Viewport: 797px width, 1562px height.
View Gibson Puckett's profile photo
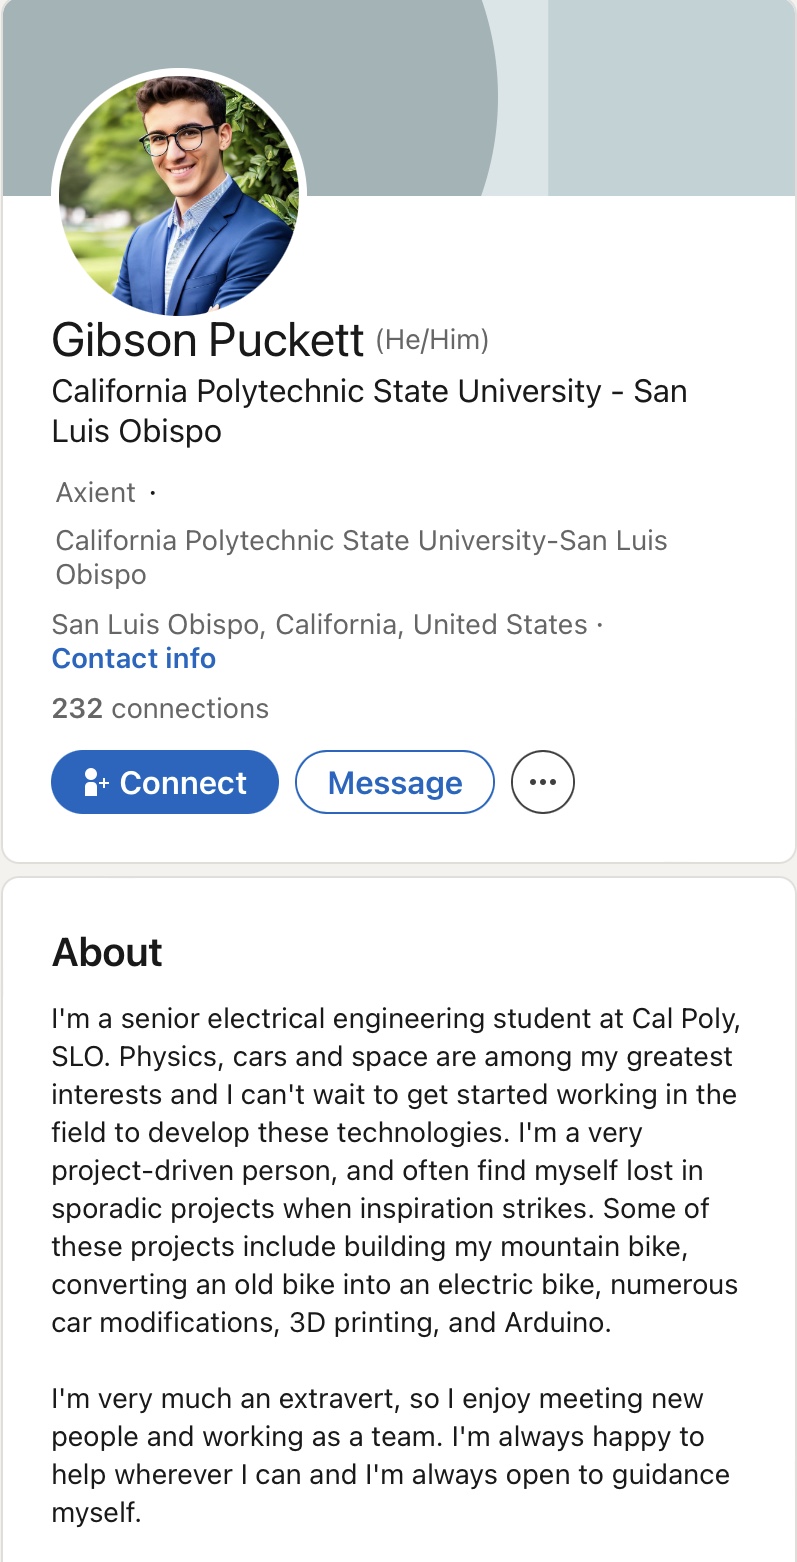(179, 194)
